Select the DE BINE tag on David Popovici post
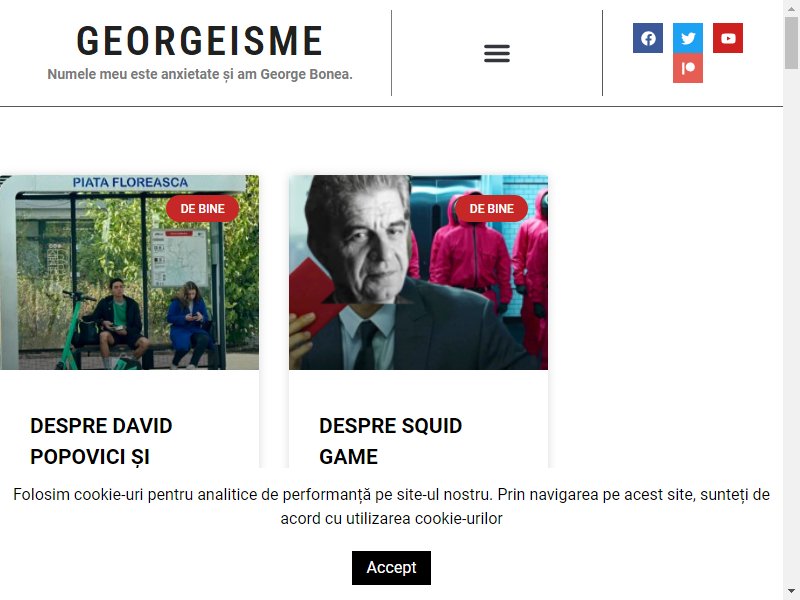This screenshot has width=800, height=600. tap(203, 209)
